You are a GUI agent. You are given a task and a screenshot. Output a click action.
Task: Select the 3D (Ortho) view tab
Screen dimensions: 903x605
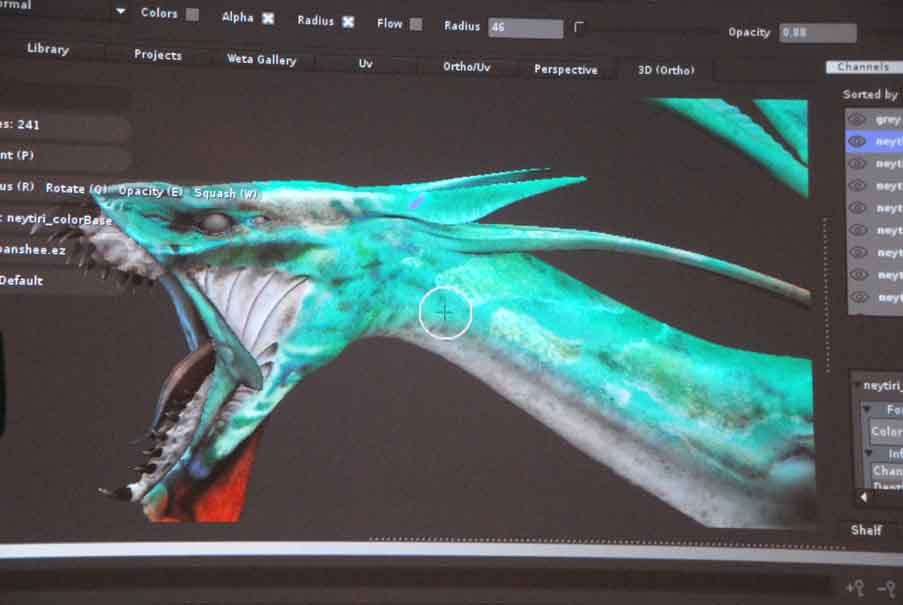pyautogui.click(x=666, y=70)
